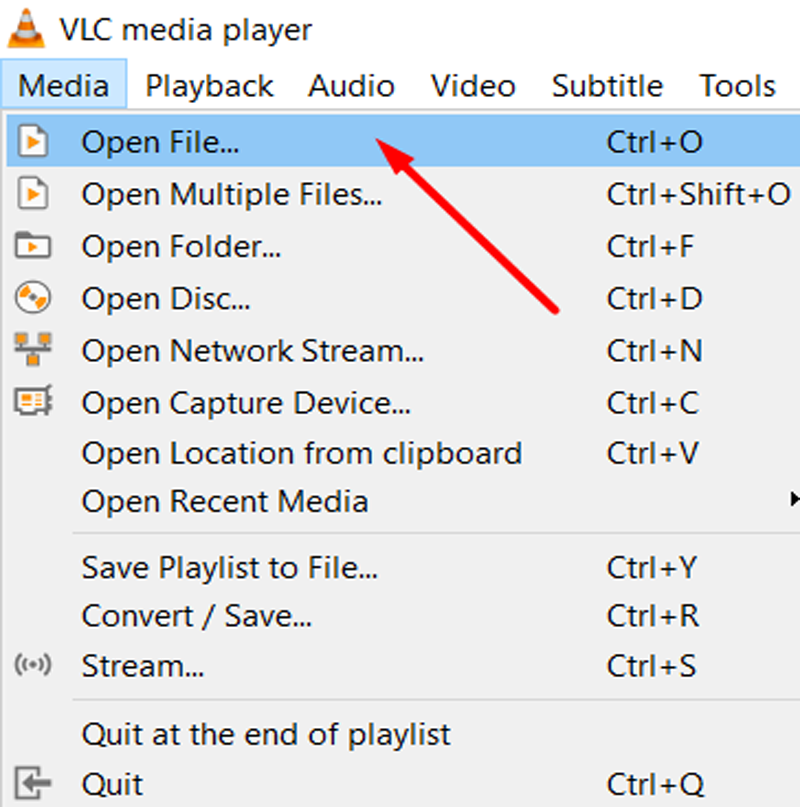The height and width of the screenshot is (807, 800).
Task: Click the Stream broadcast icon
Action: tap(33, 666)
